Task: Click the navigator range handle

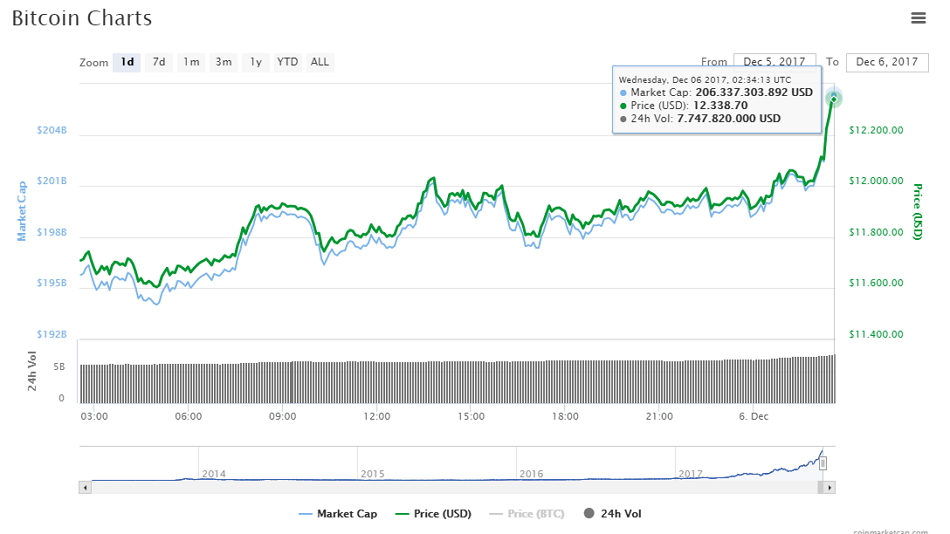Action: (x=823, y=464)
